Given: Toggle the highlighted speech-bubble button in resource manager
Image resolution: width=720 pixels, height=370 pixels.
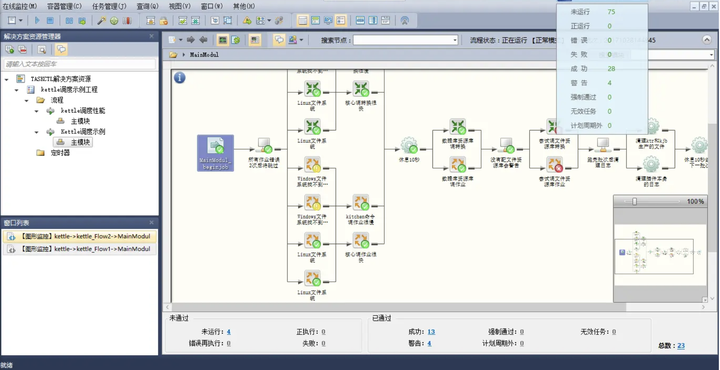Looking at the screenshot, I should coord(61,50).
